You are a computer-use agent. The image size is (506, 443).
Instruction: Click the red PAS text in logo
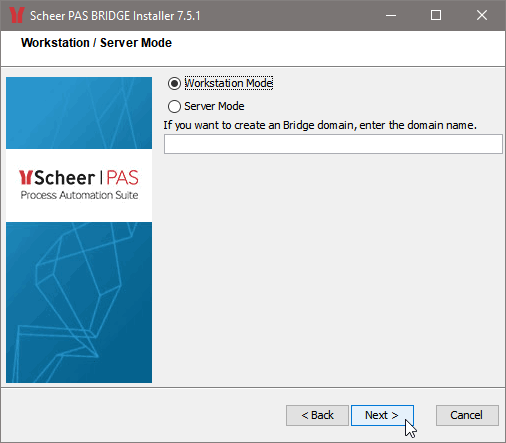(122, 178)
